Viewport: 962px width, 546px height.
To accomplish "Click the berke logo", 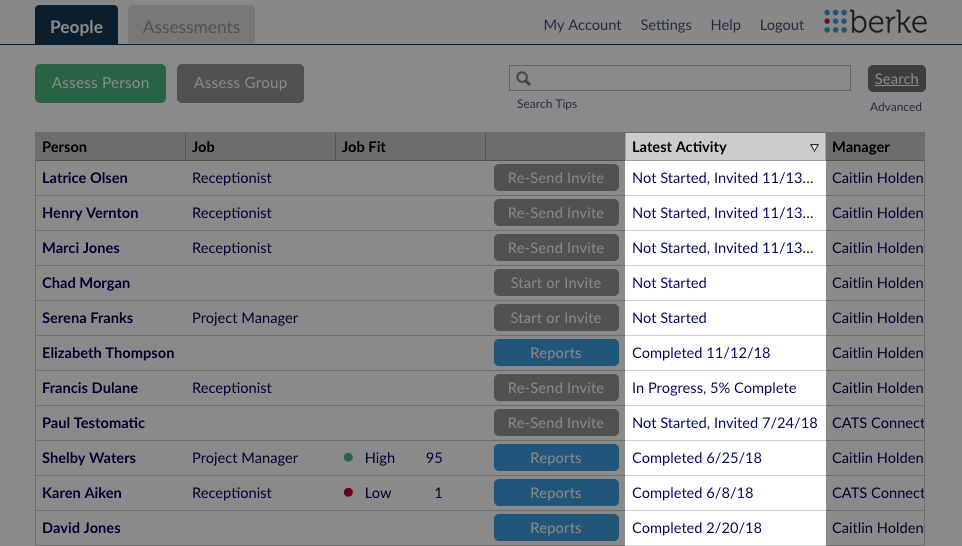I will click(875, 22).
